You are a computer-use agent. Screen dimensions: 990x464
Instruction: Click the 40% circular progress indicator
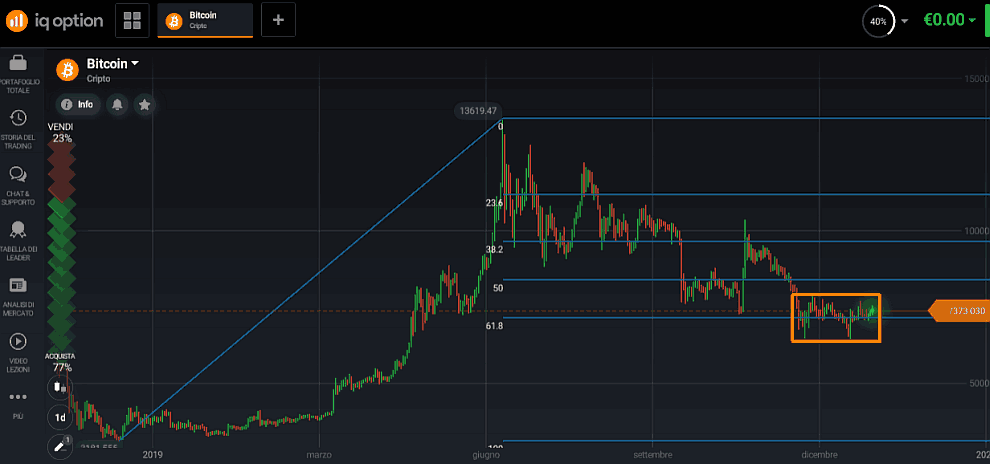(x=877, y=21)
